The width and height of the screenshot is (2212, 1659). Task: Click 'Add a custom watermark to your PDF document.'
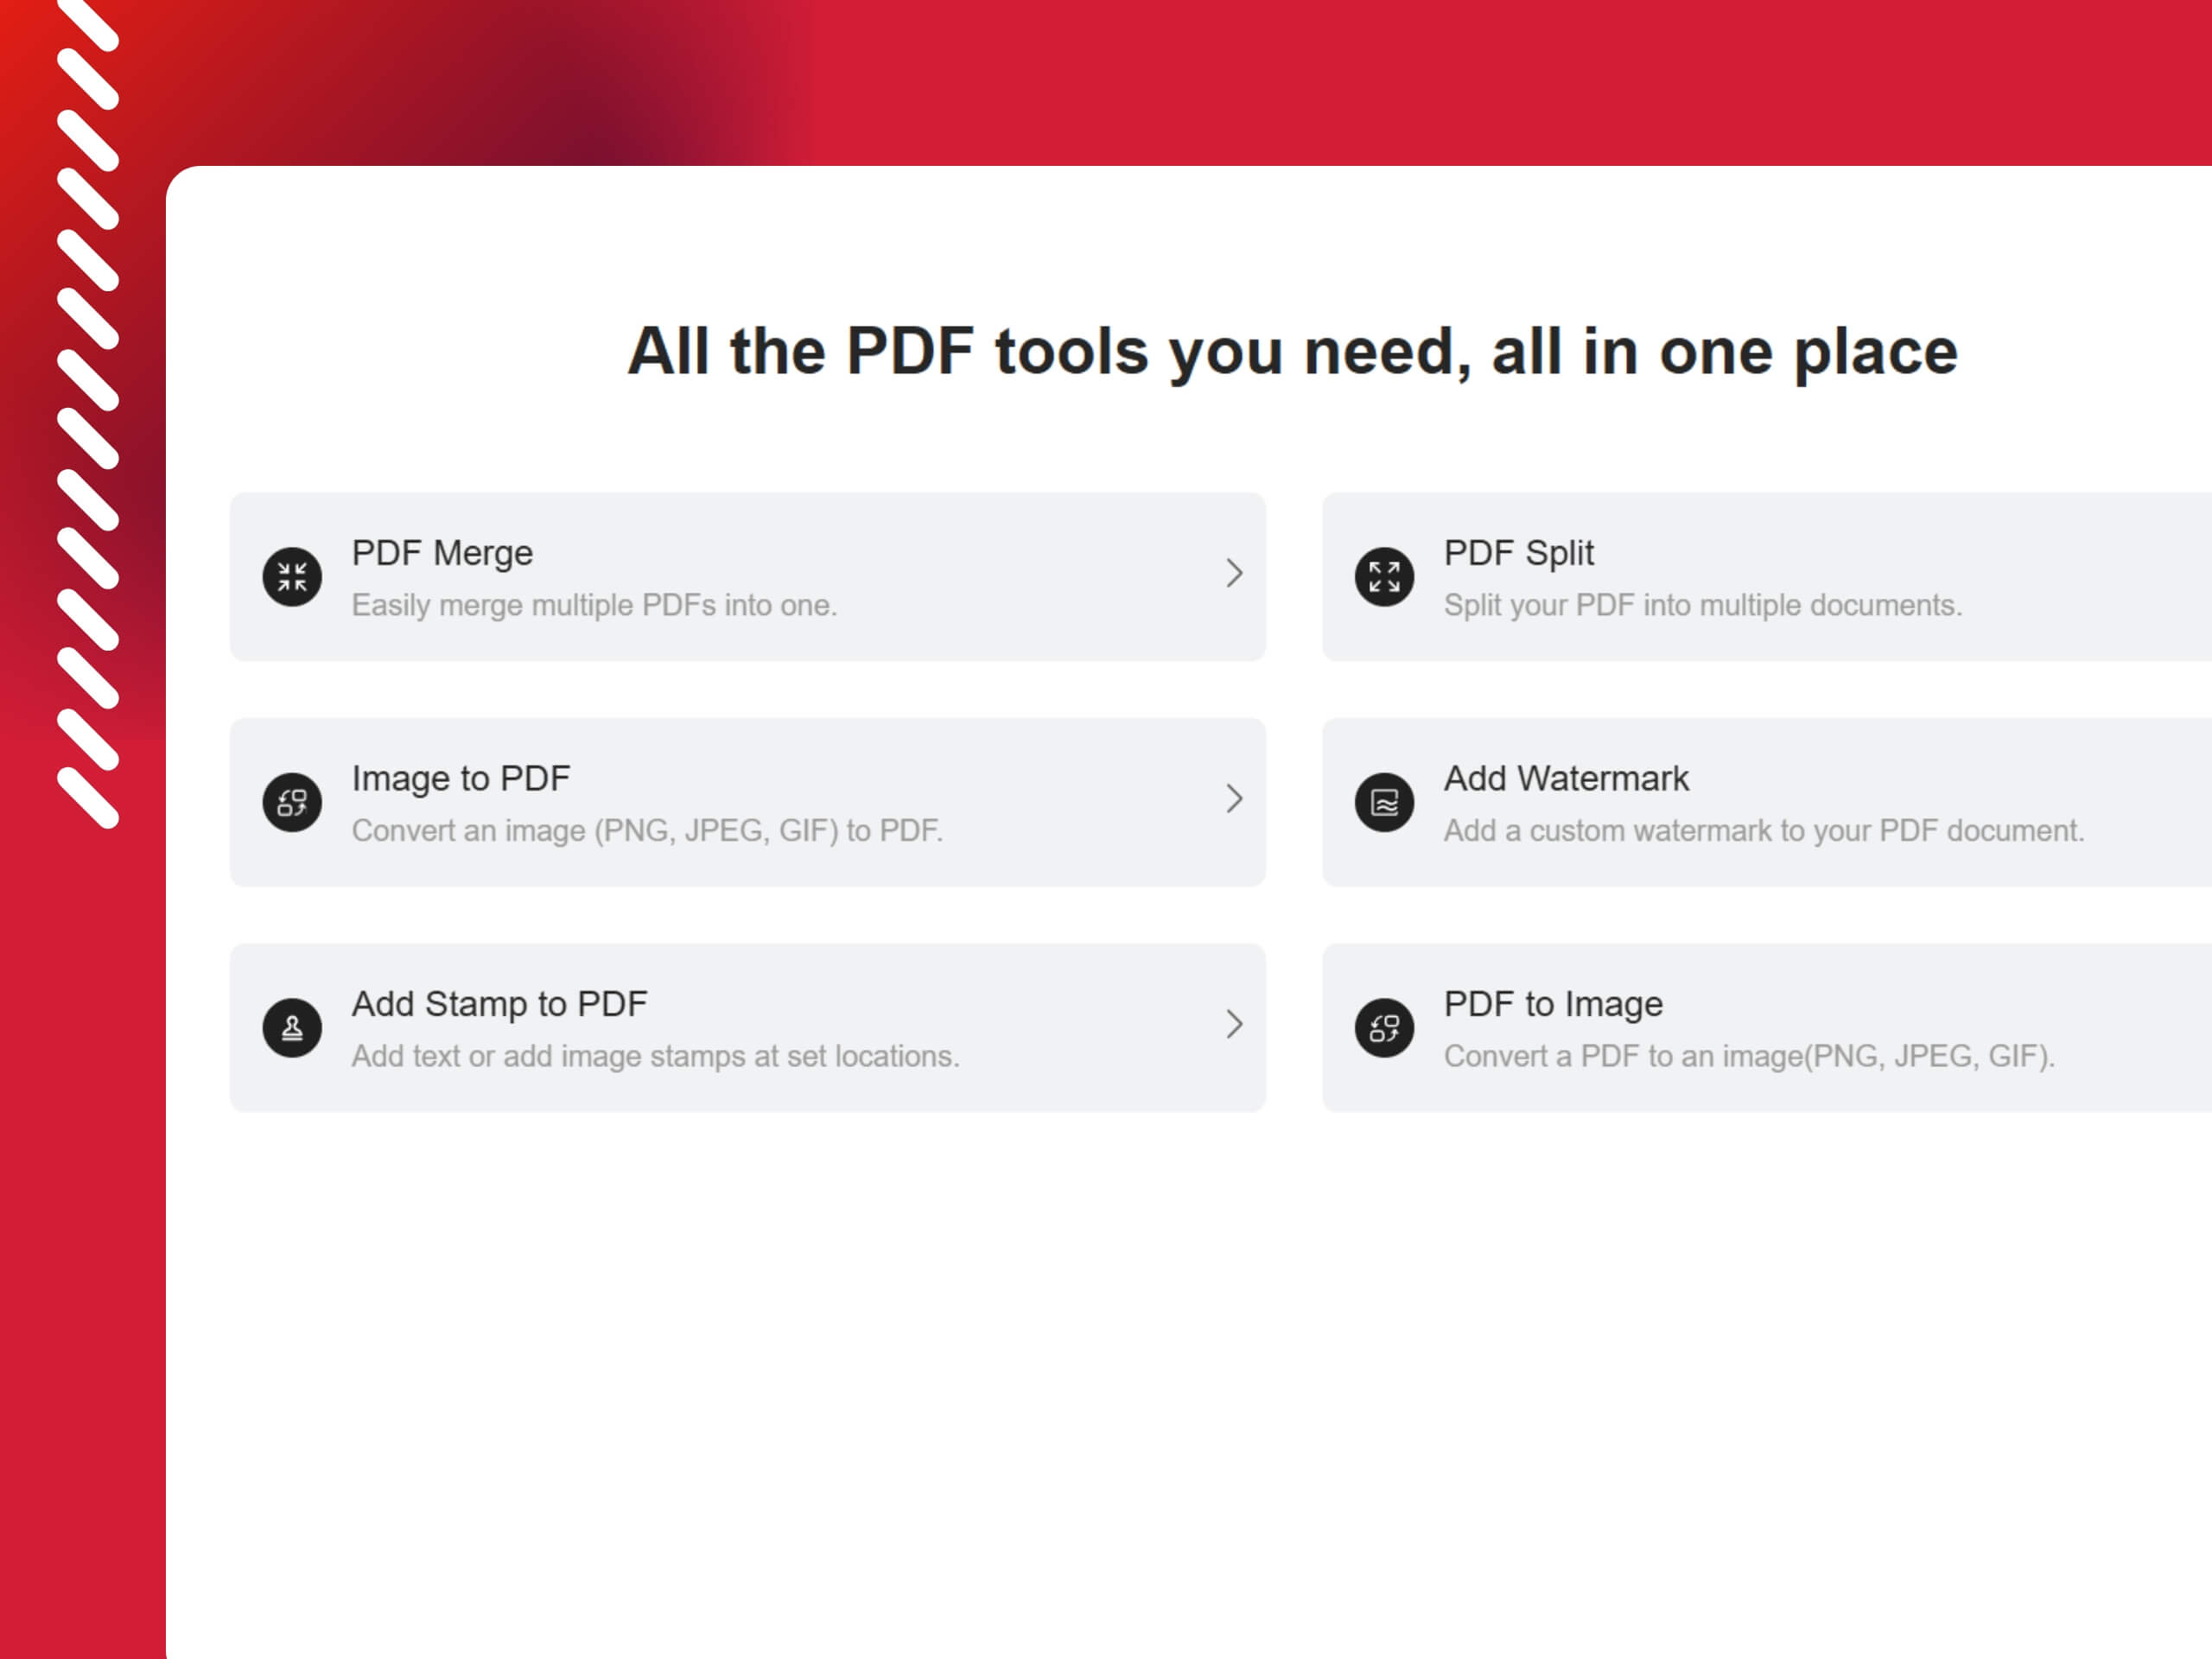point(1764,830)
